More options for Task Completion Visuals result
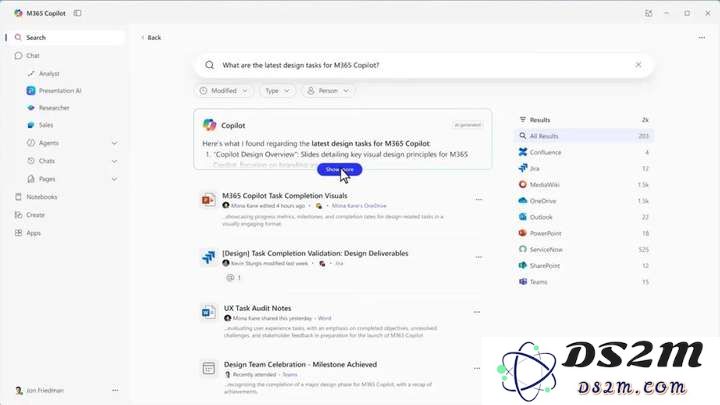This screenshot has width=720, height=405. 478,200
